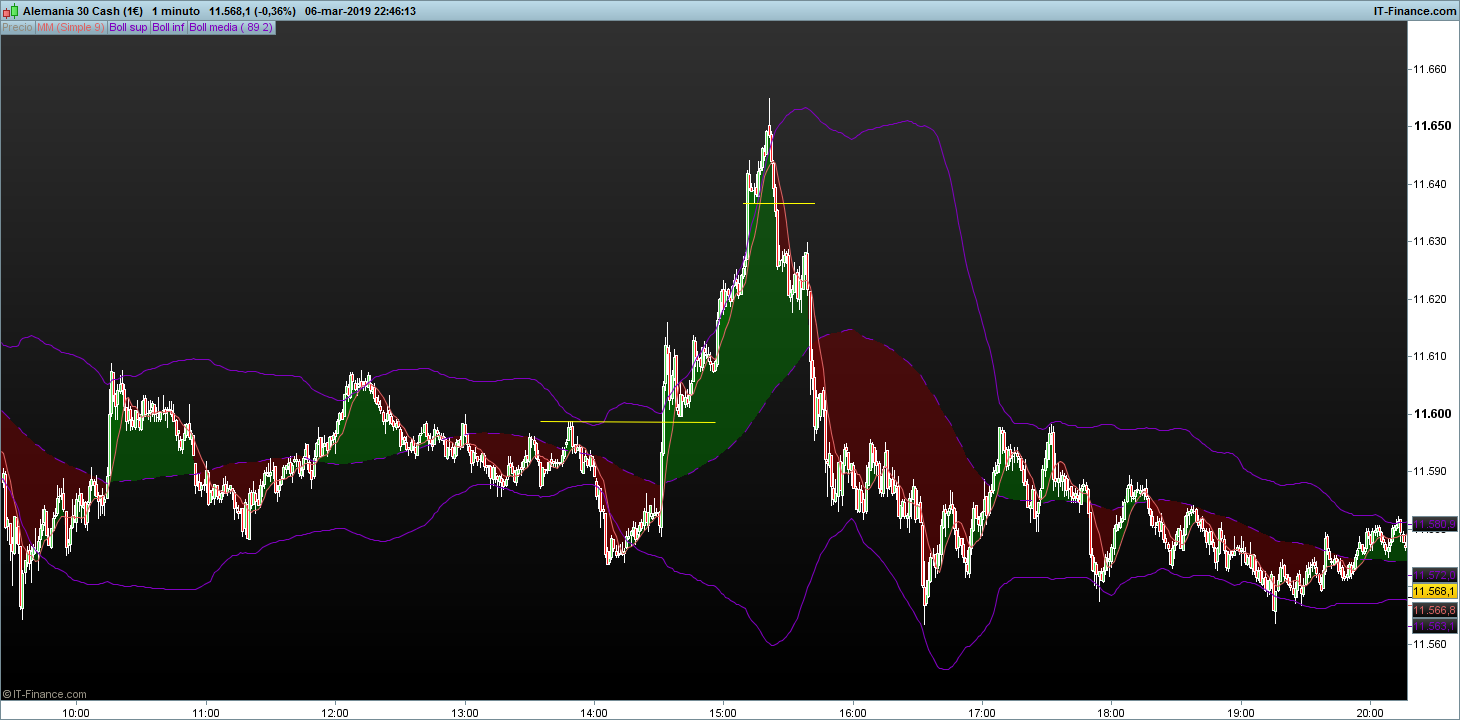Select the yellow horizontal line near 11.600

(628, 422)
